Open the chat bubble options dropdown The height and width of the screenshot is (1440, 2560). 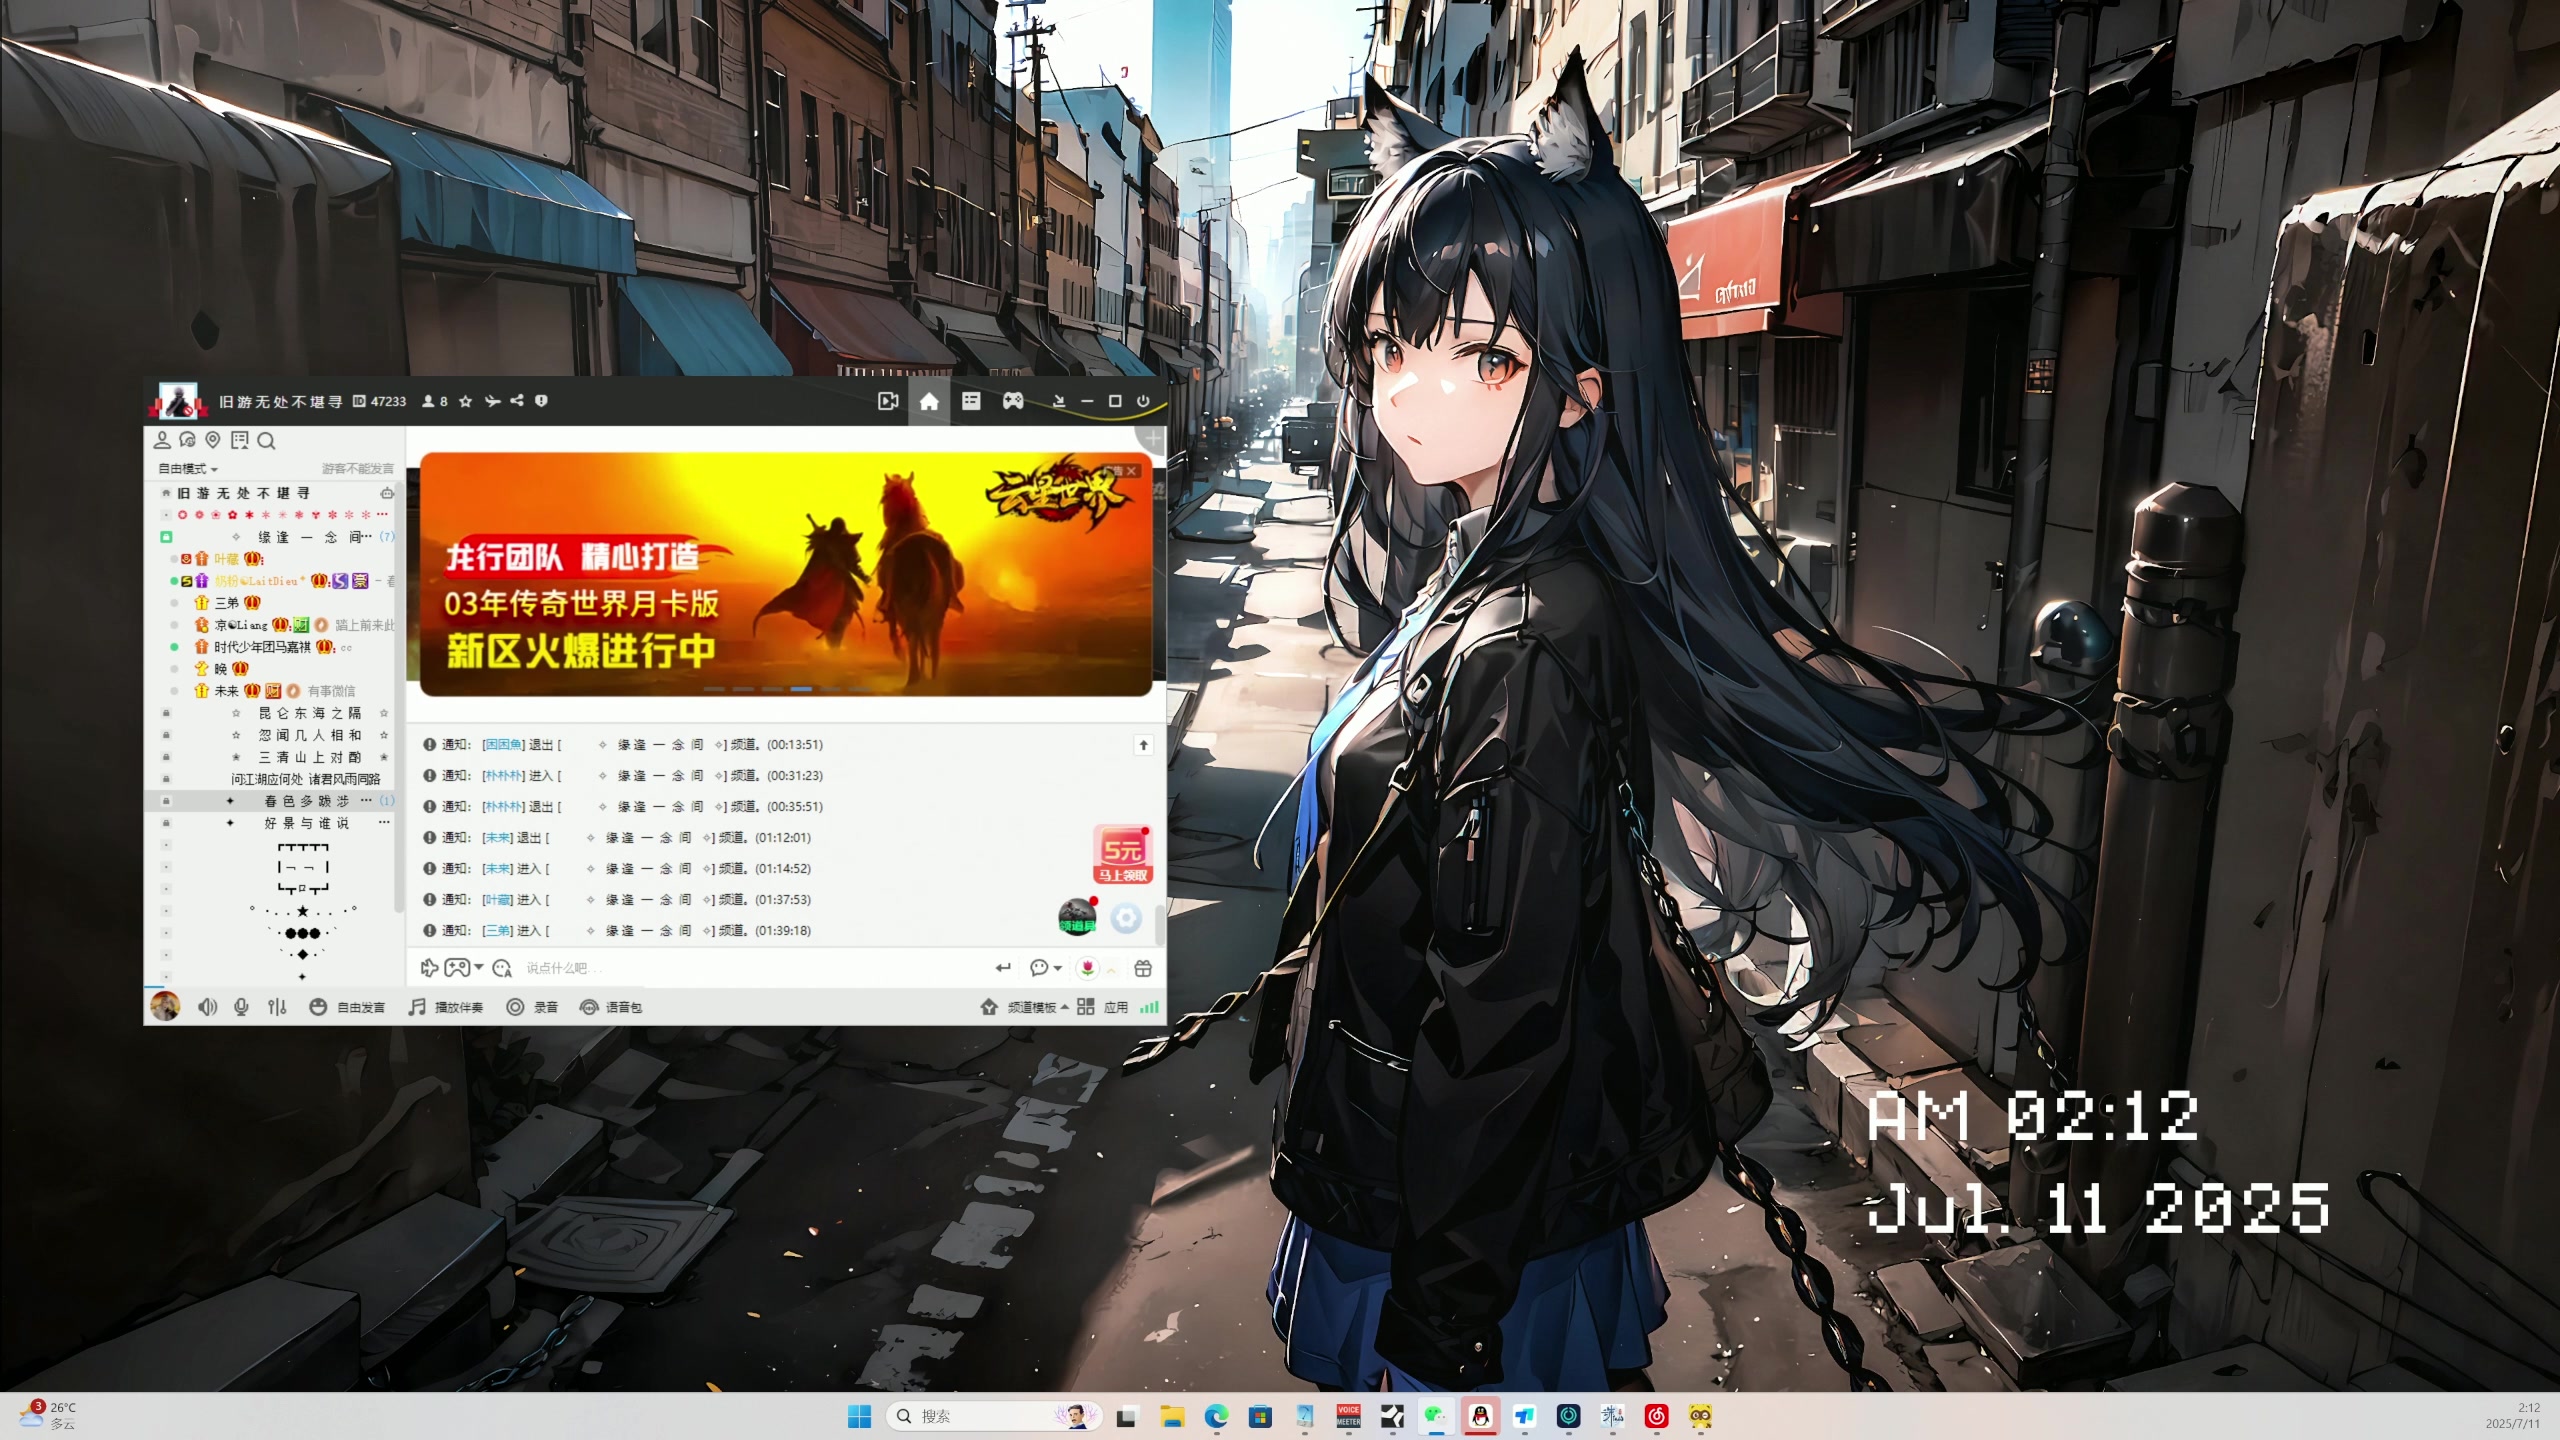[x=1045, y=968]
